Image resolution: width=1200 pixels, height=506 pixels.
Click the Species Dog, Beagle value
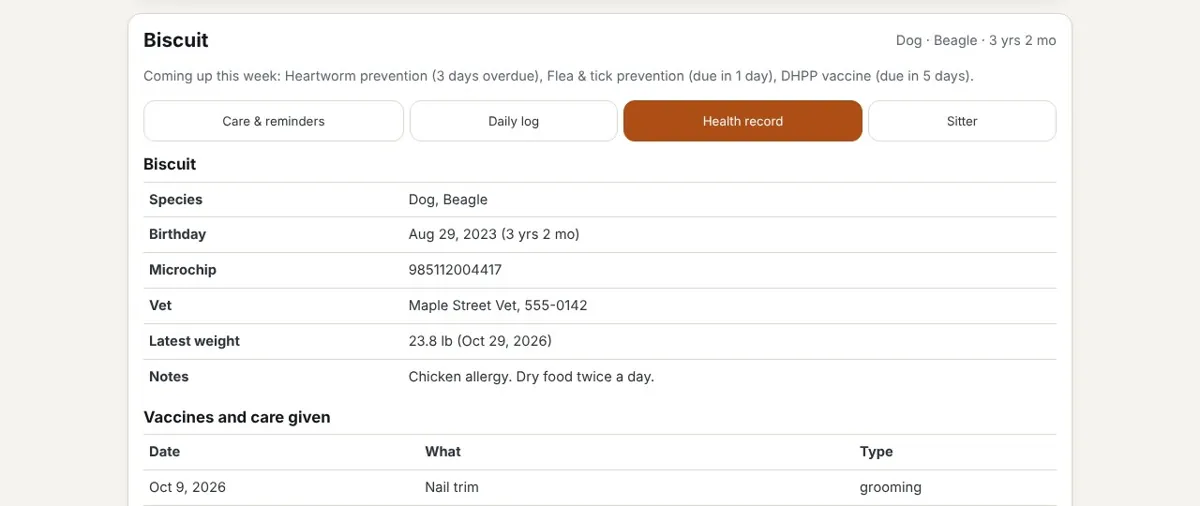tap(448, 199)
